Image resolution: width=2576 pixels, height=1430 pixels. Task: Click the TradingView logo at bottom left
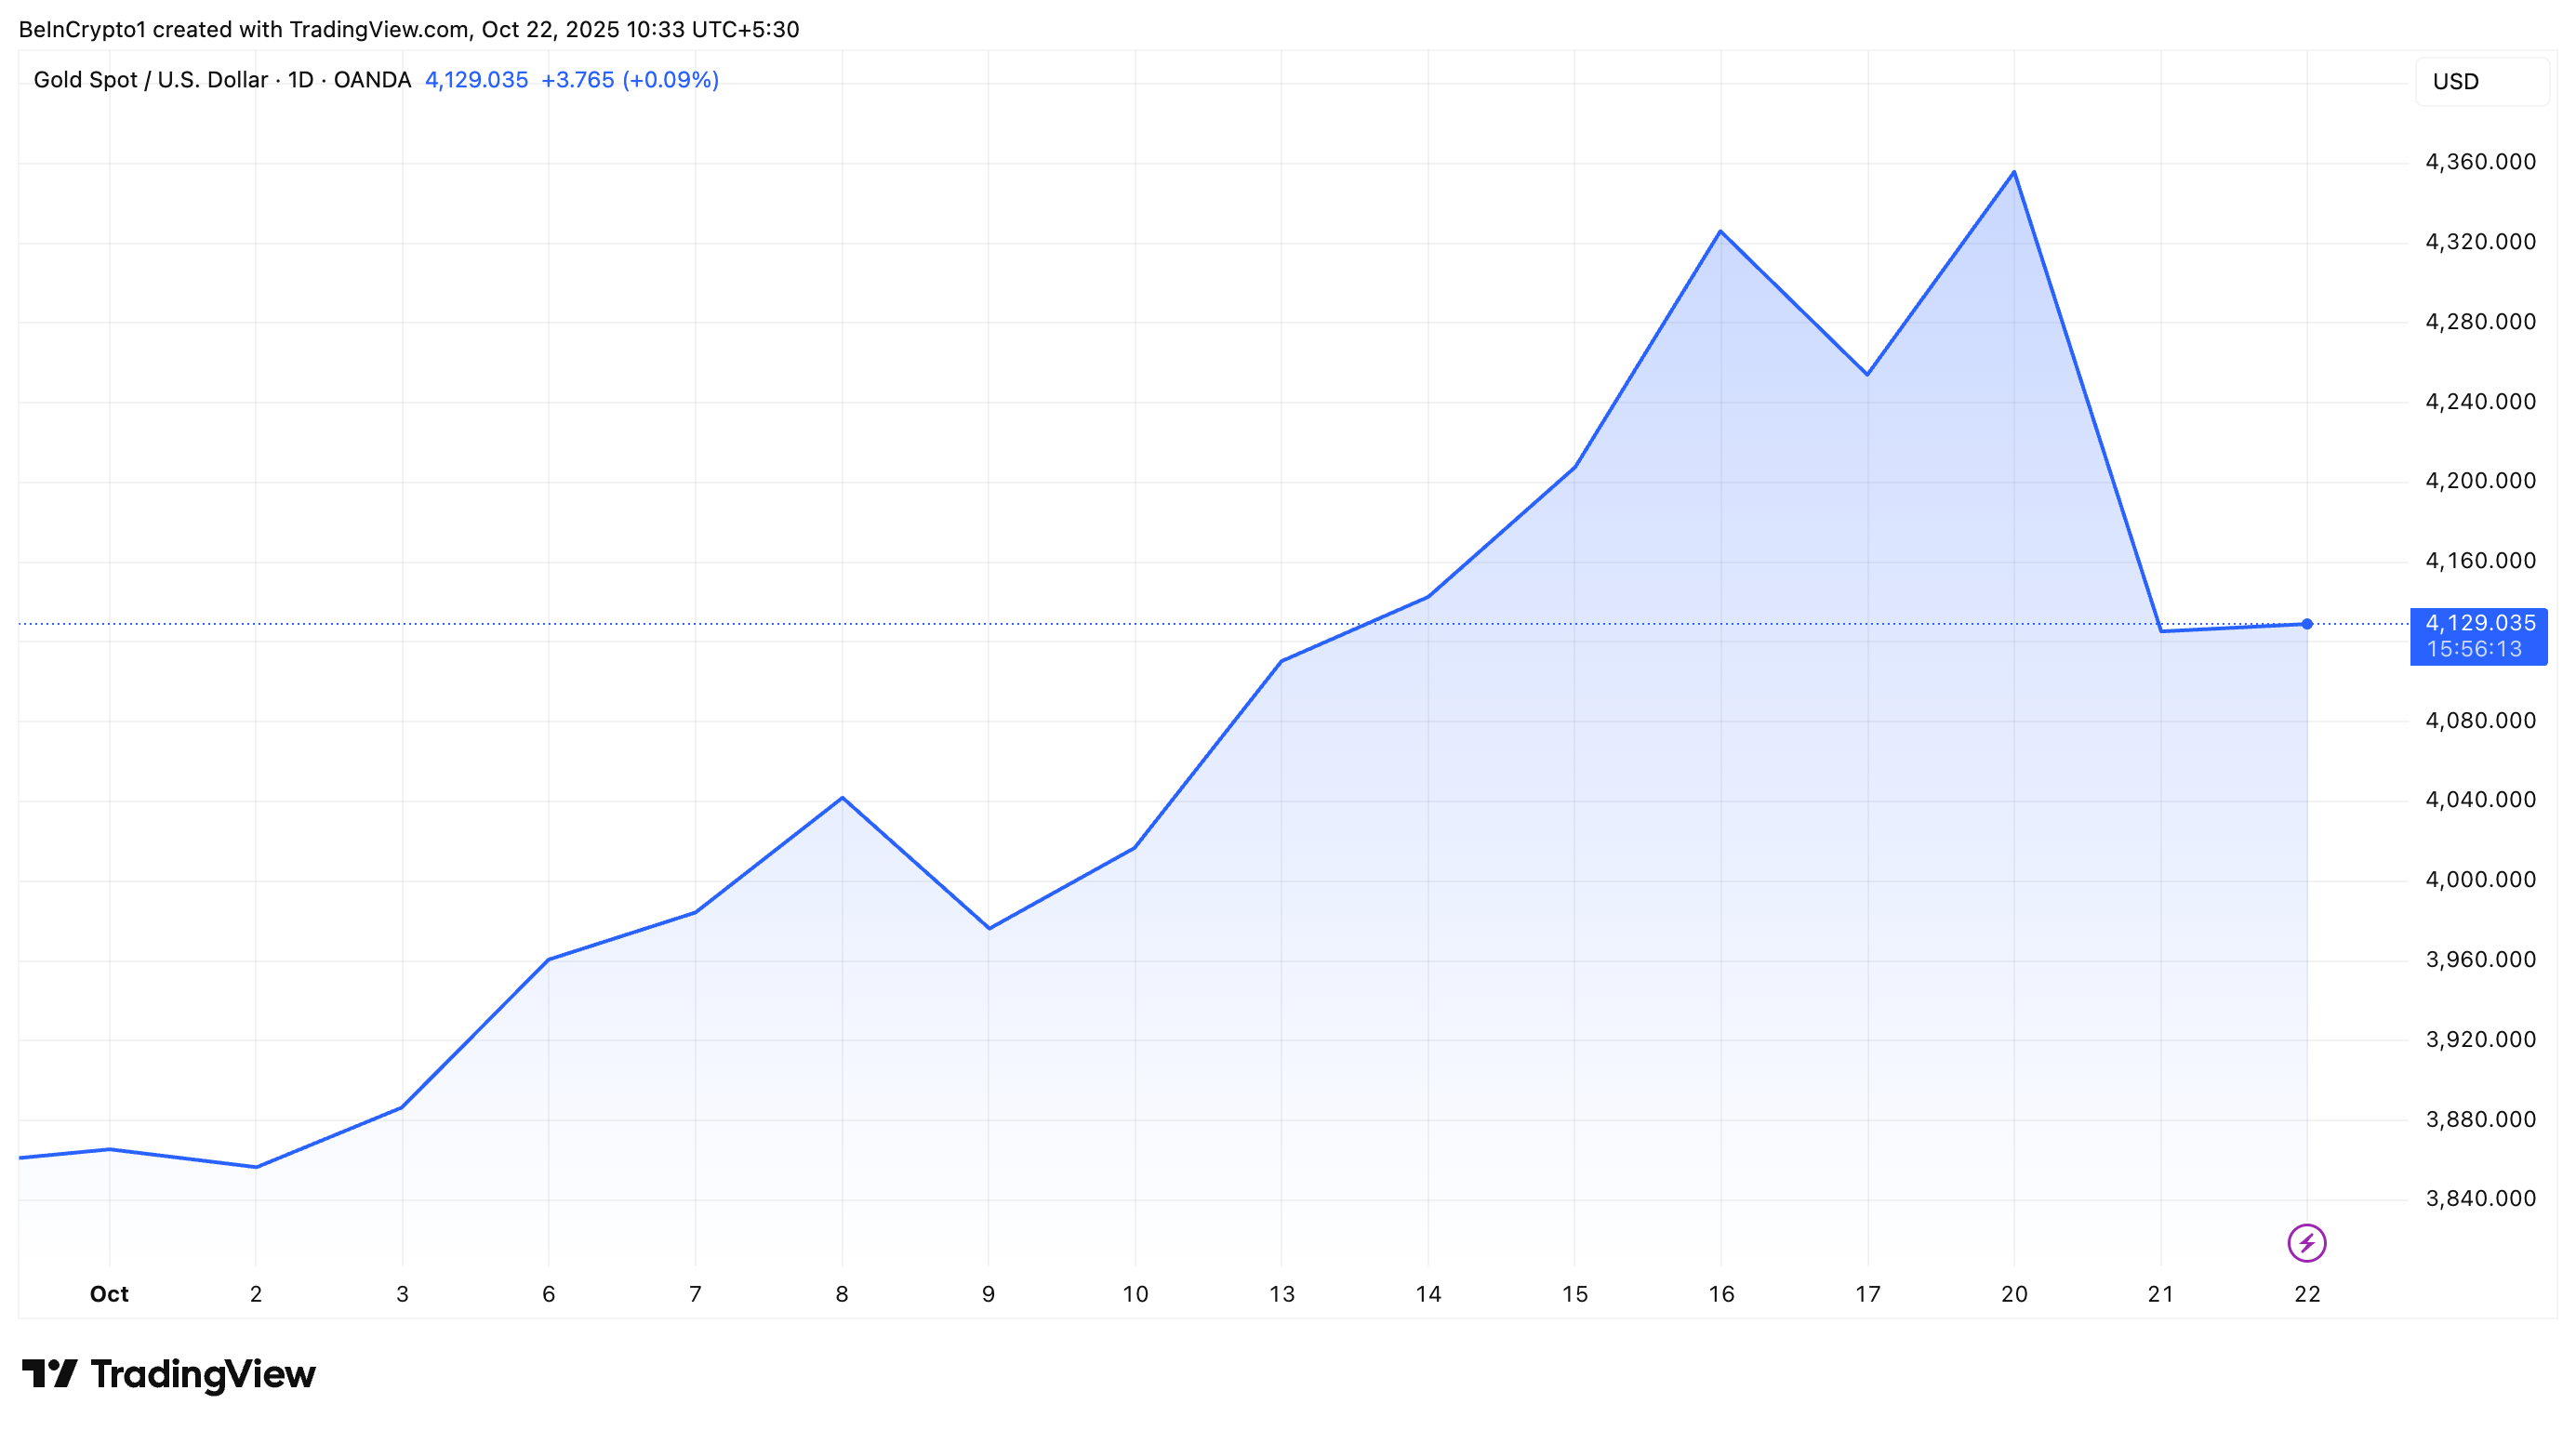coord(168,1374)
